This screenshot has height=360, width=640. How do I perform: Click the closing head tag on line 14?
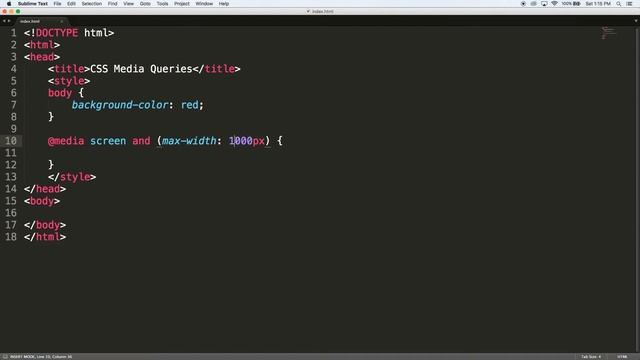click(45, 189)
